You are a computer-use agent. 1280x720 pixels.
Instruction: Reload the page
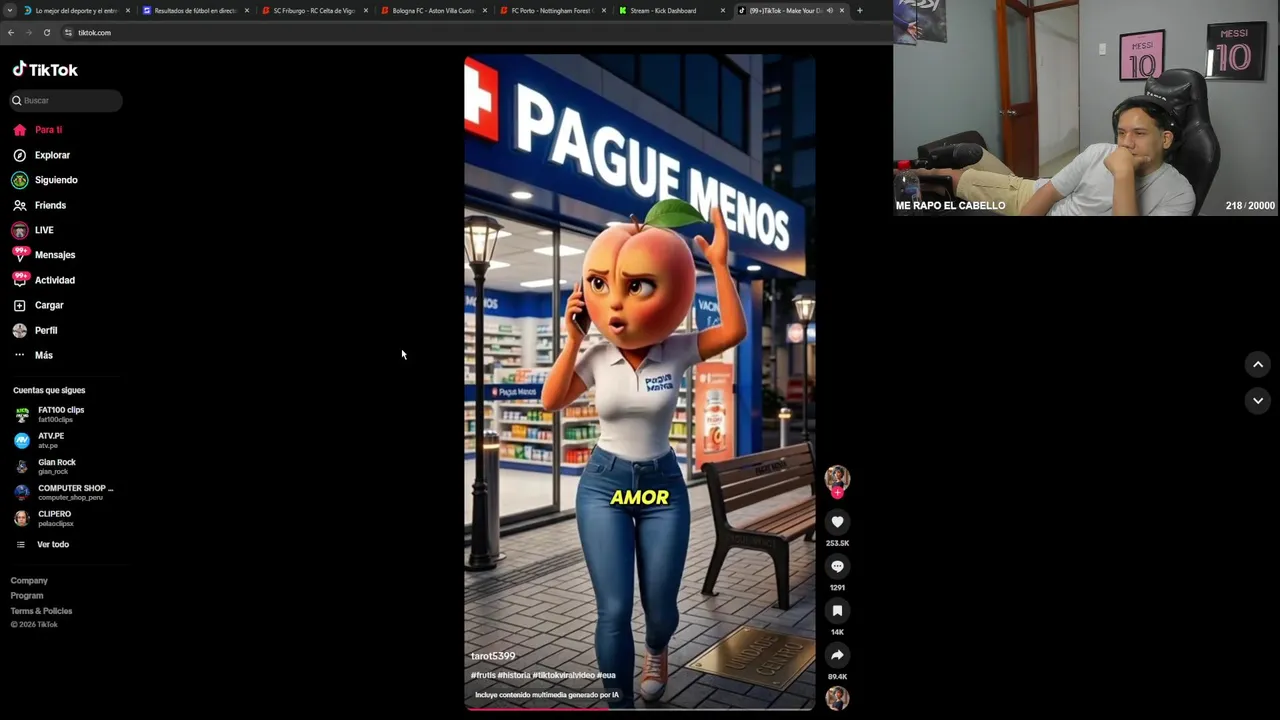tap(47, 32)
